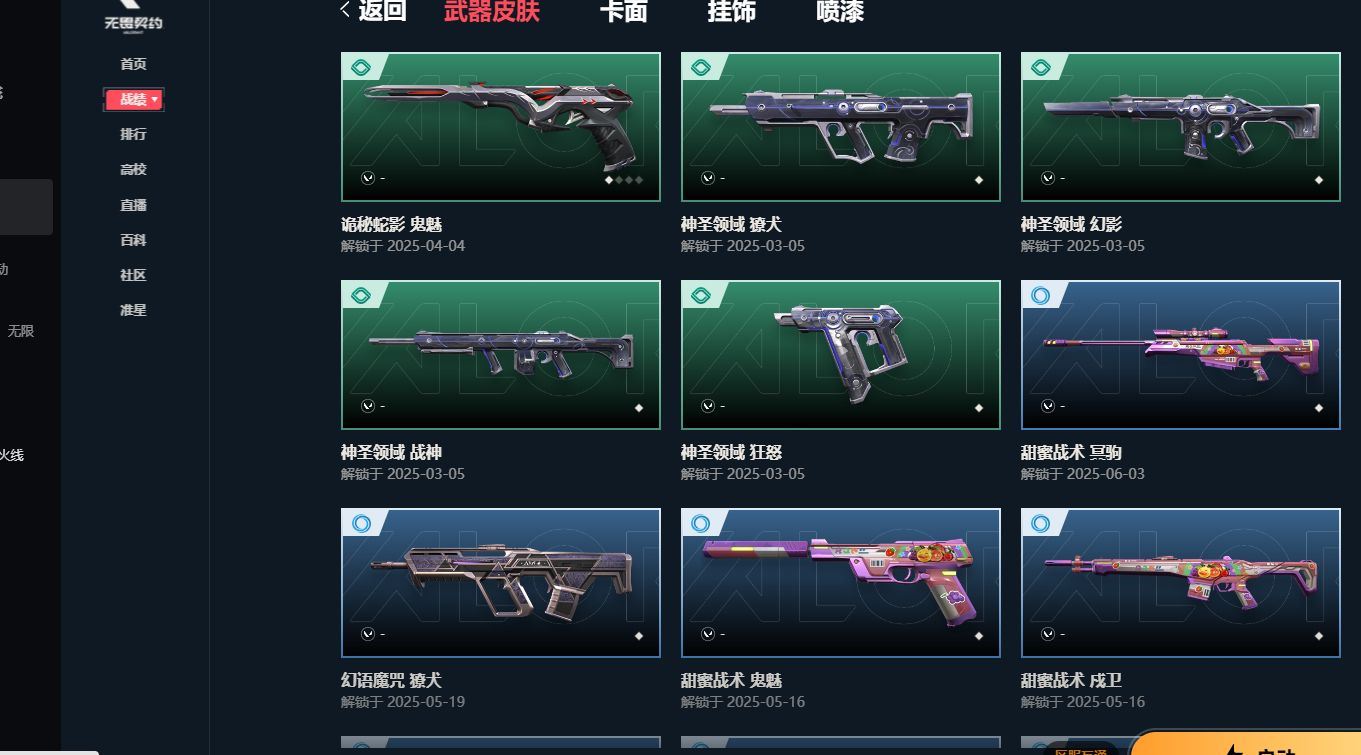Select the 甜蜜战术 戍卫 skin thumbnail

click(x=1181, y=583)
